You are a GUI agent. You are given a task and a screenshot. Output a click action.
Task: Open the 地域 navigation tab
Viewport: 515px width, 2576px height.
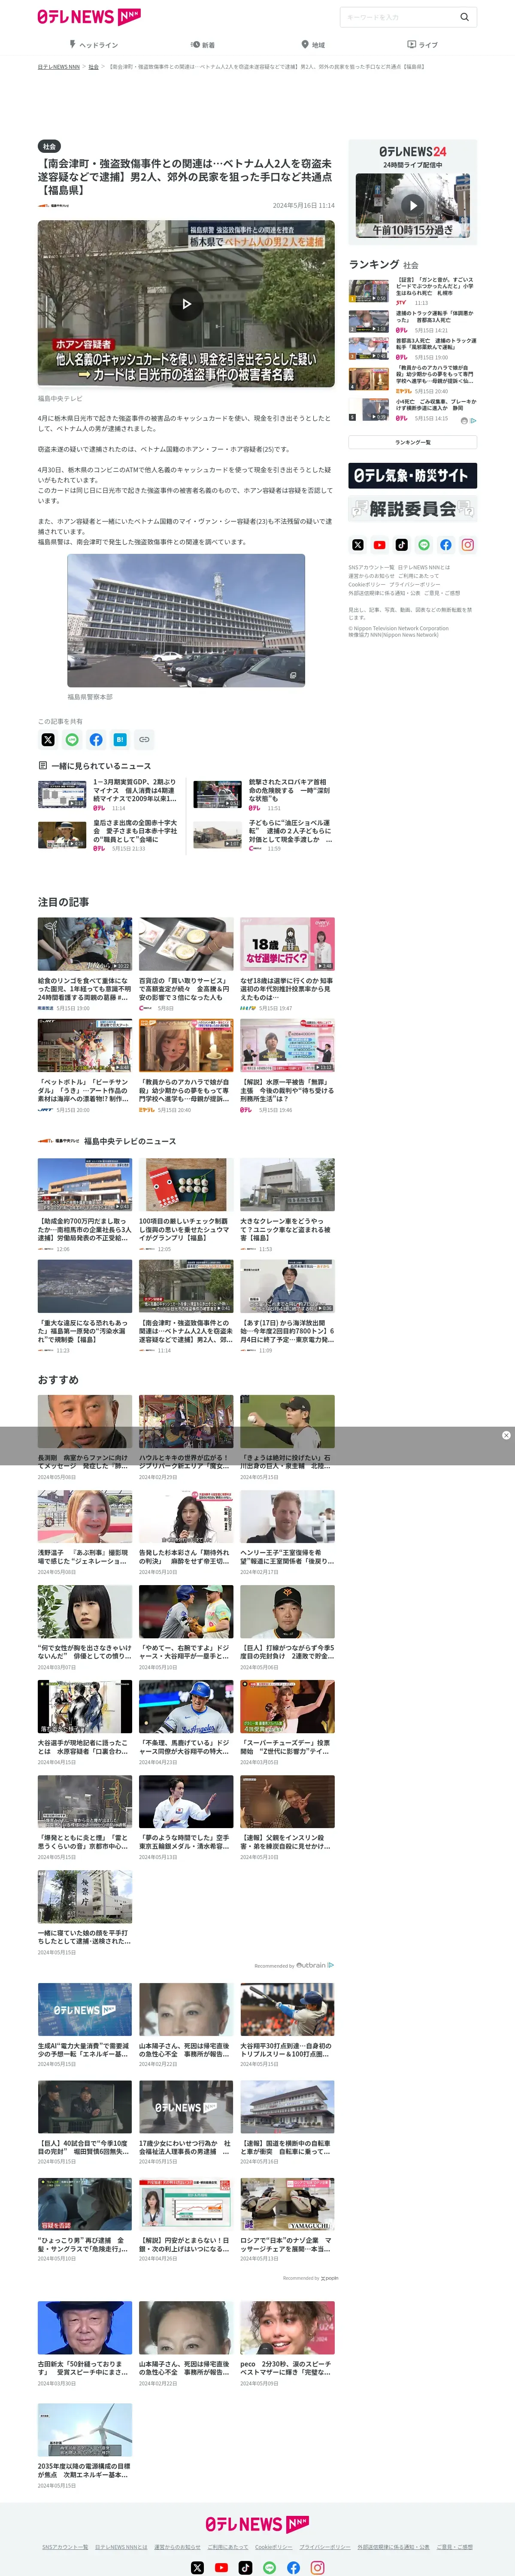(x=313, y=45)
